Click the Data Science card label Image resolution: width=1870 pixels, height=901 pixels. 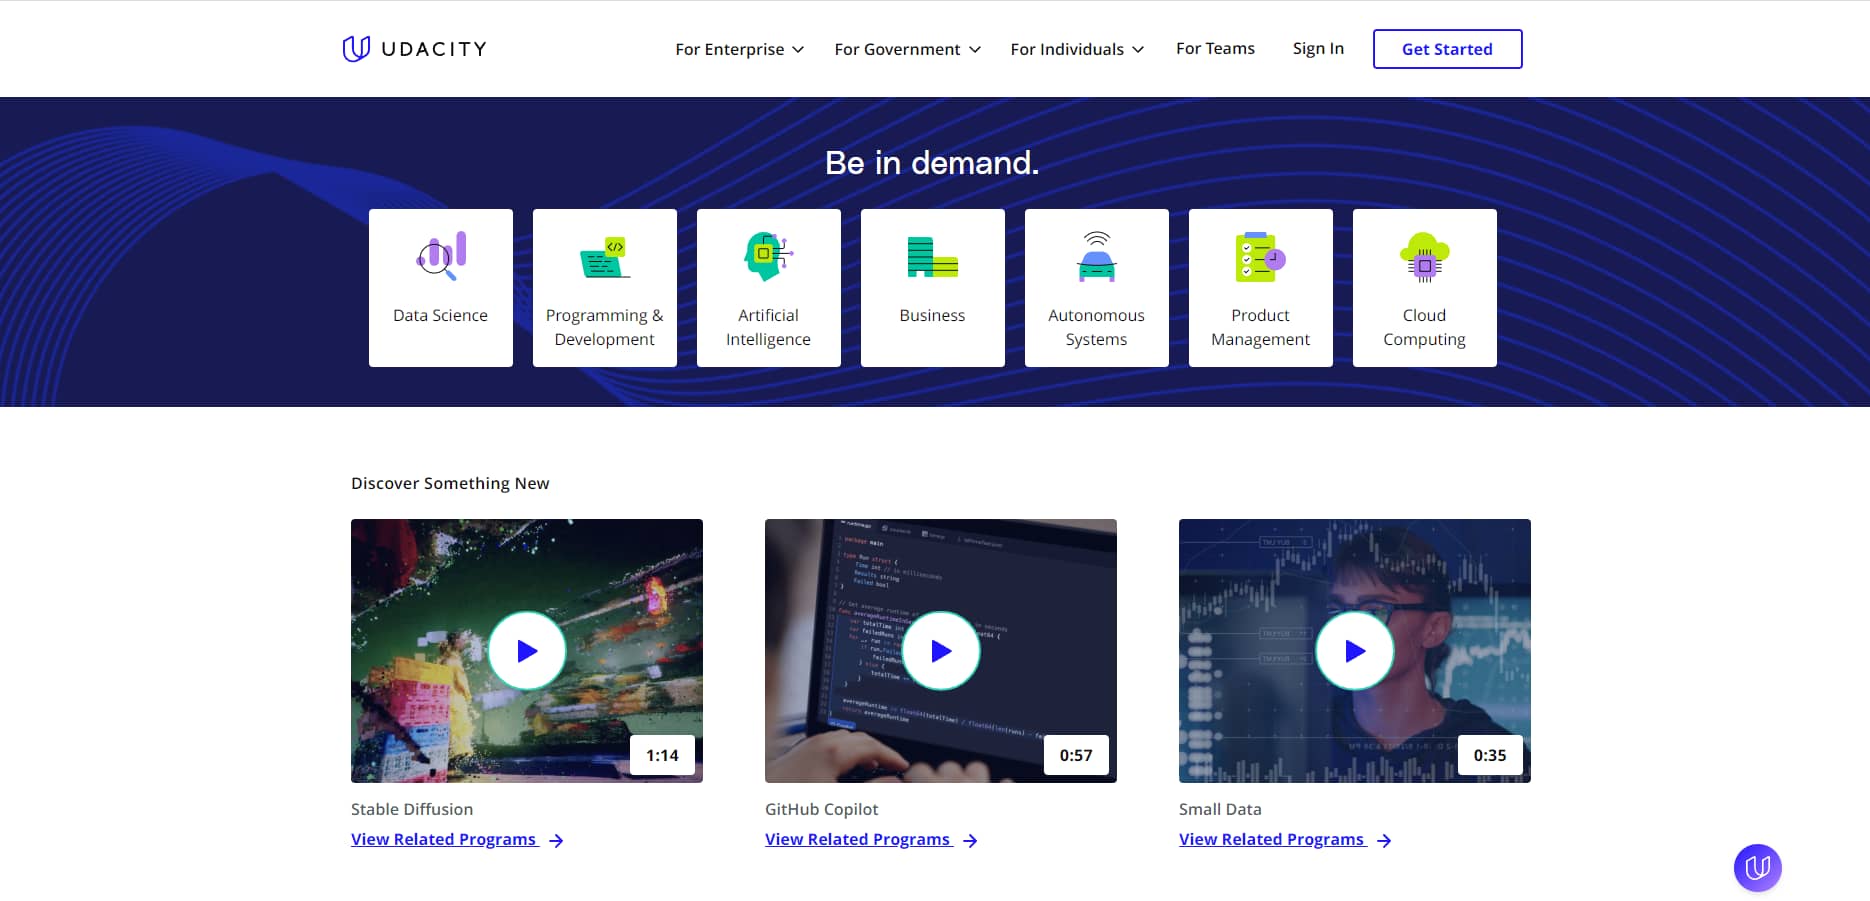441,315
